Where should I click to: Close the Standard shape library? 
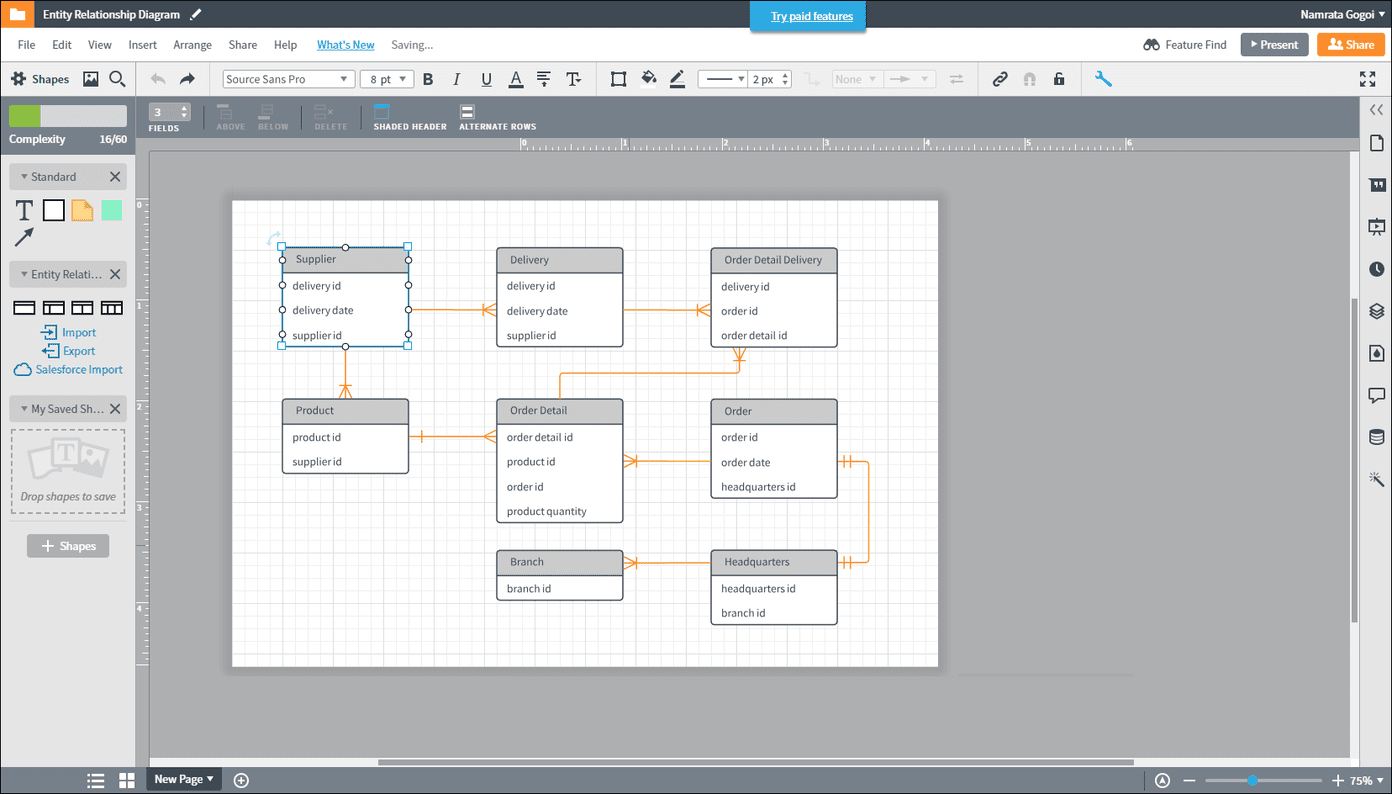point(115,177)
